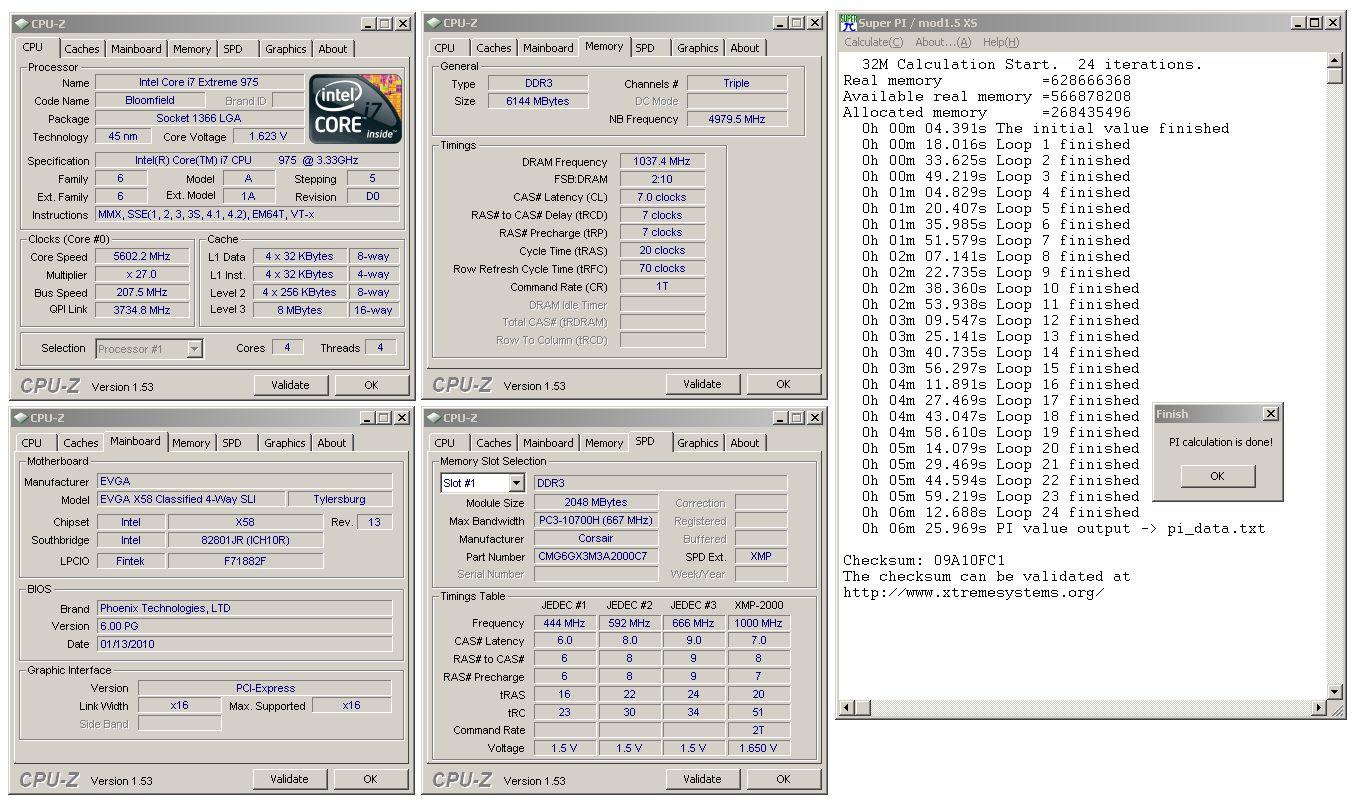Click Super PI vertical scrollbar down arrow
The width and height of the screenshot is (1357, 804).
1334,691
